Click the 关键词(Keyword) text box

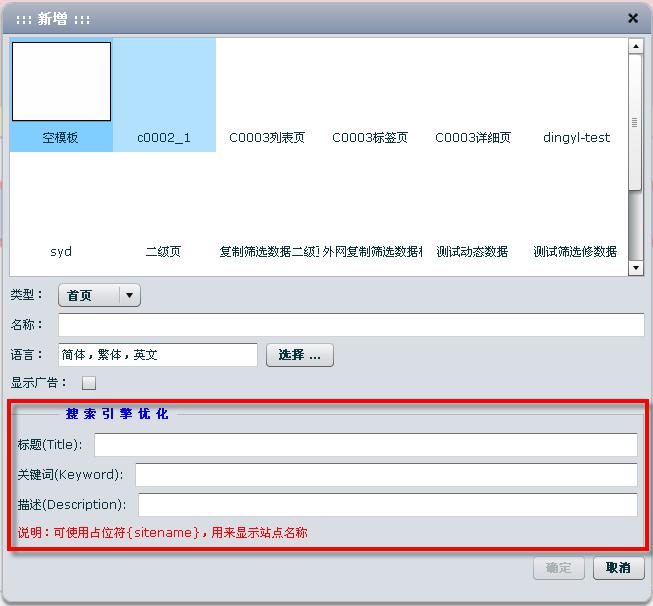(386, 475)
